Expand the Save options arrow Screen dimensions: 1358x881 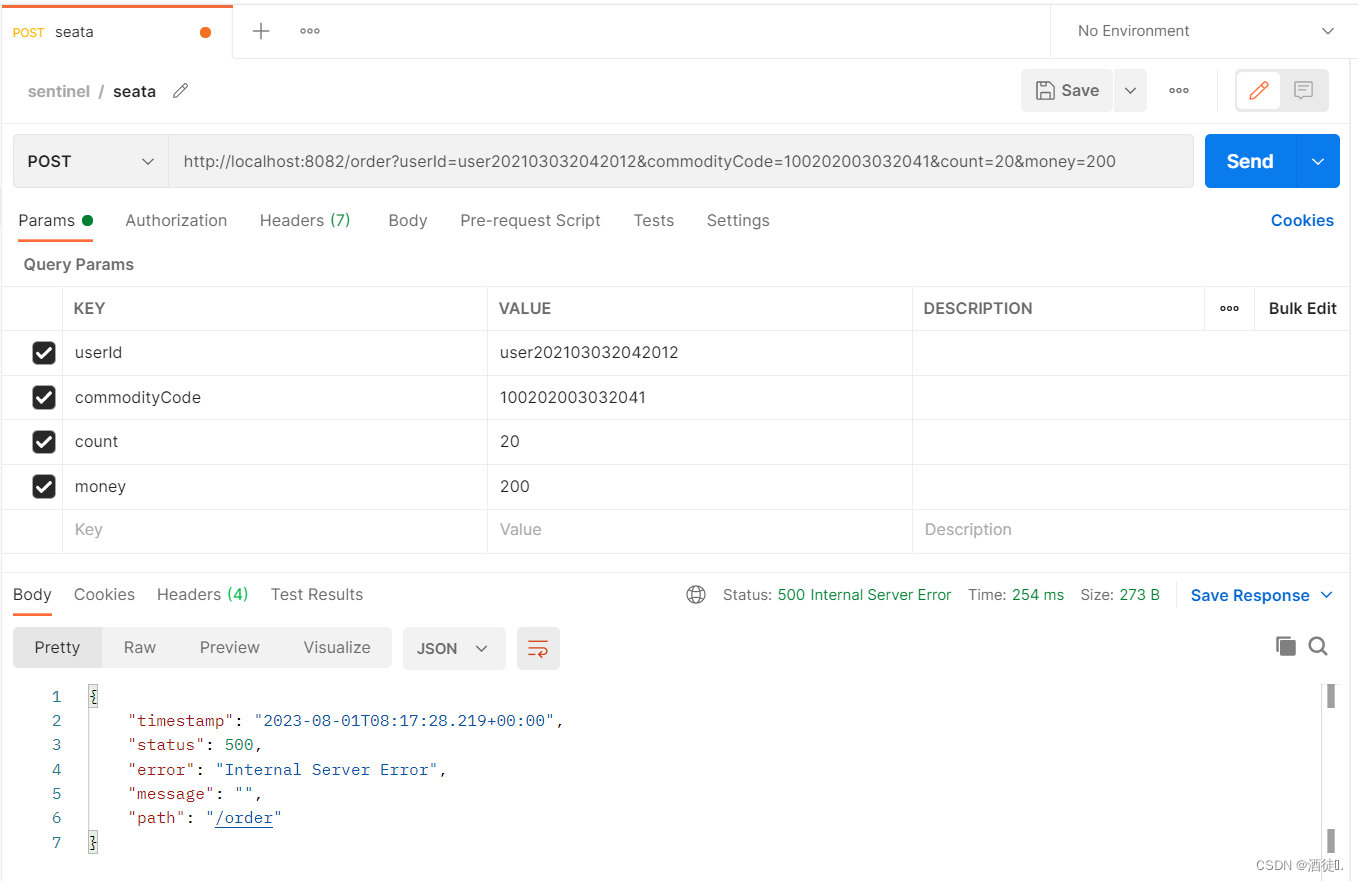click(x=1130, y=90)
